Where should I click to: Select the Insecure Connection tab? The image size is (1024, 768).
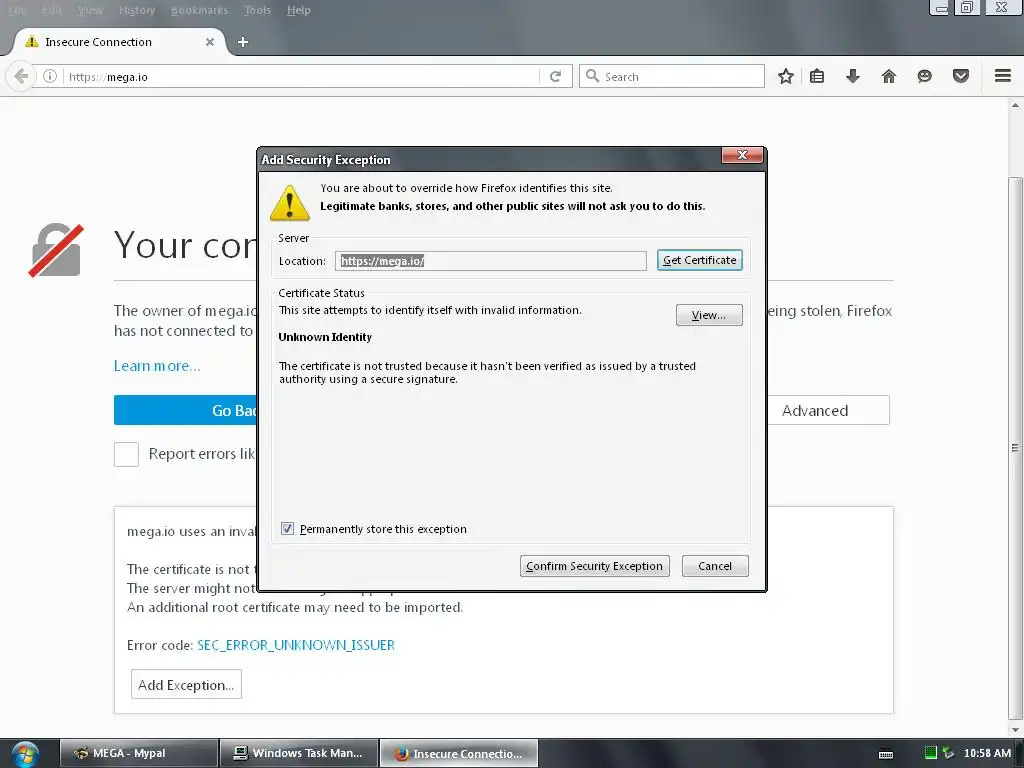tap(120, 42)
